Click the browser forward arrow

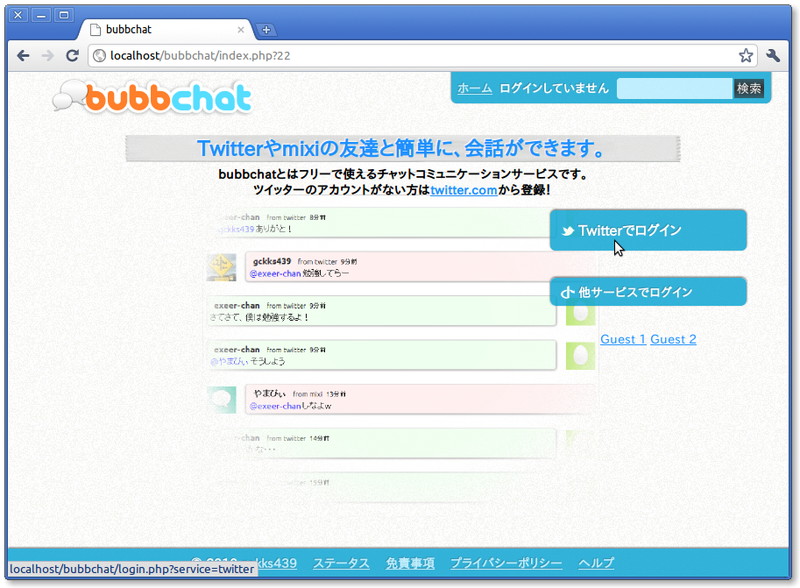click(47, 55)
